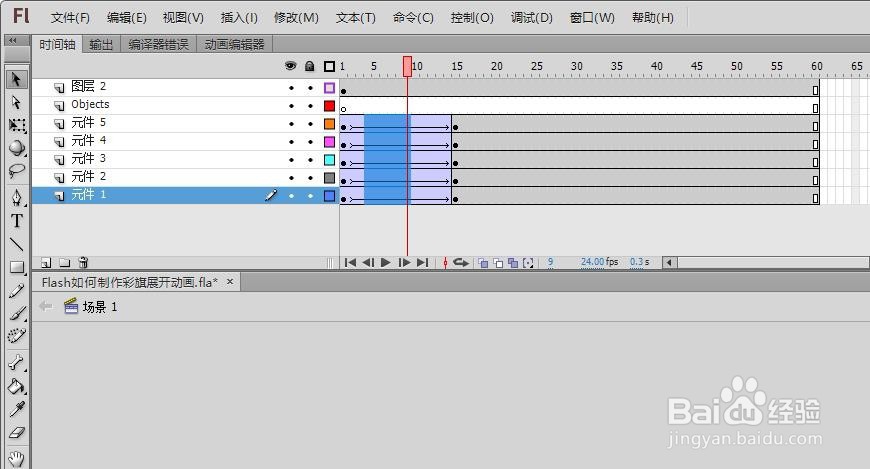Switch to the 编译器错误 tab
The height and width of the screenshot is (469, 870).
(x=159, y=44)
